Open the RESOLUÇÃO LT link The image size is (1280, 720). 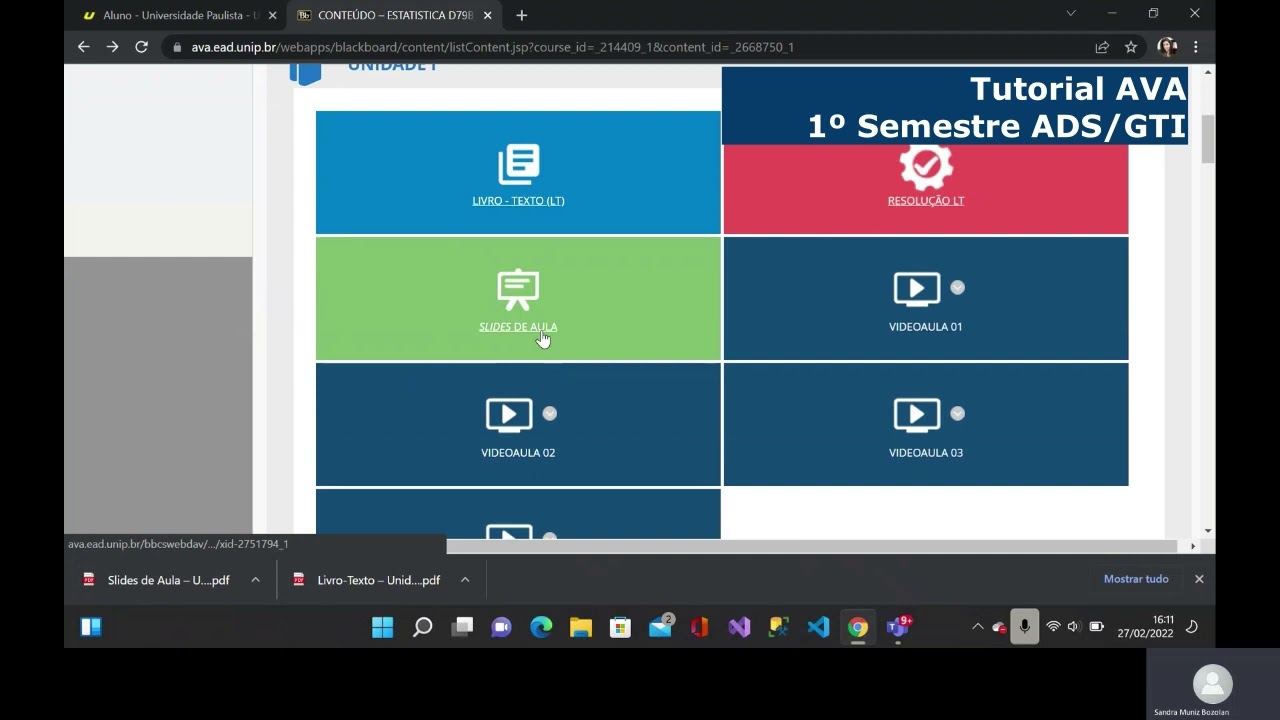(x=926, y=201)
